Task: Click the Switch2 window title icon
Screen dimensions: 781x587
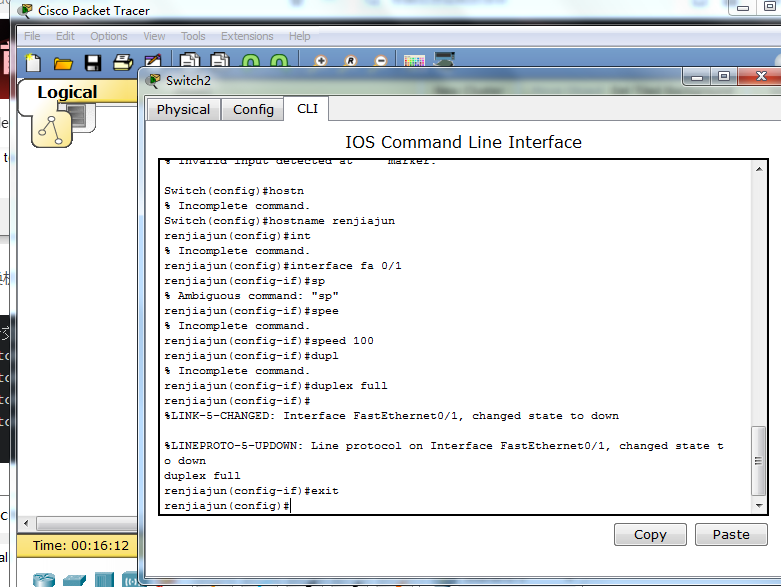Action: click(x=155, y=80)
